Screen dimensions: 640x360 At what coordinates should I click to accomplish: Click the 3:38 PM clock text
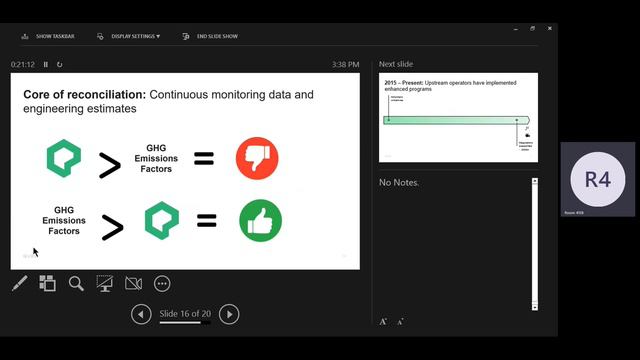coord(345,64)
